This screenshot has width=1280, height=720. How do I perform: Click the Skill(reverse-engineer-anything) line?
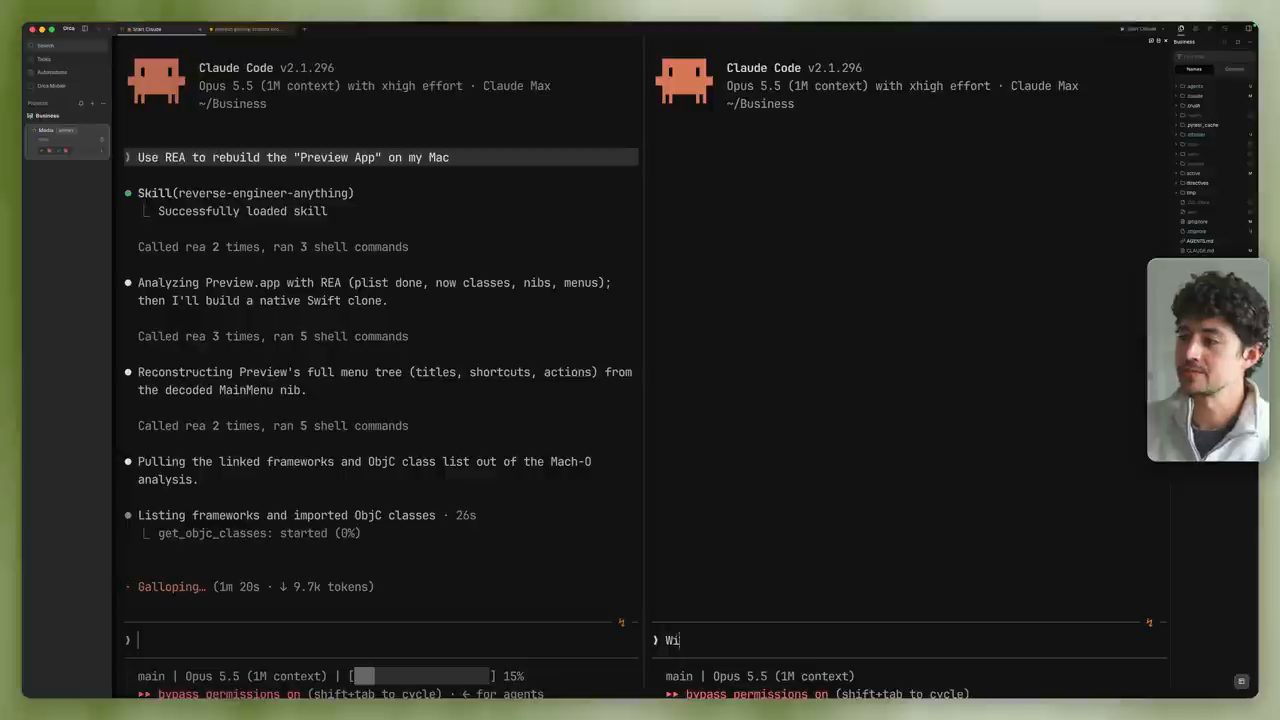(240, 193)
